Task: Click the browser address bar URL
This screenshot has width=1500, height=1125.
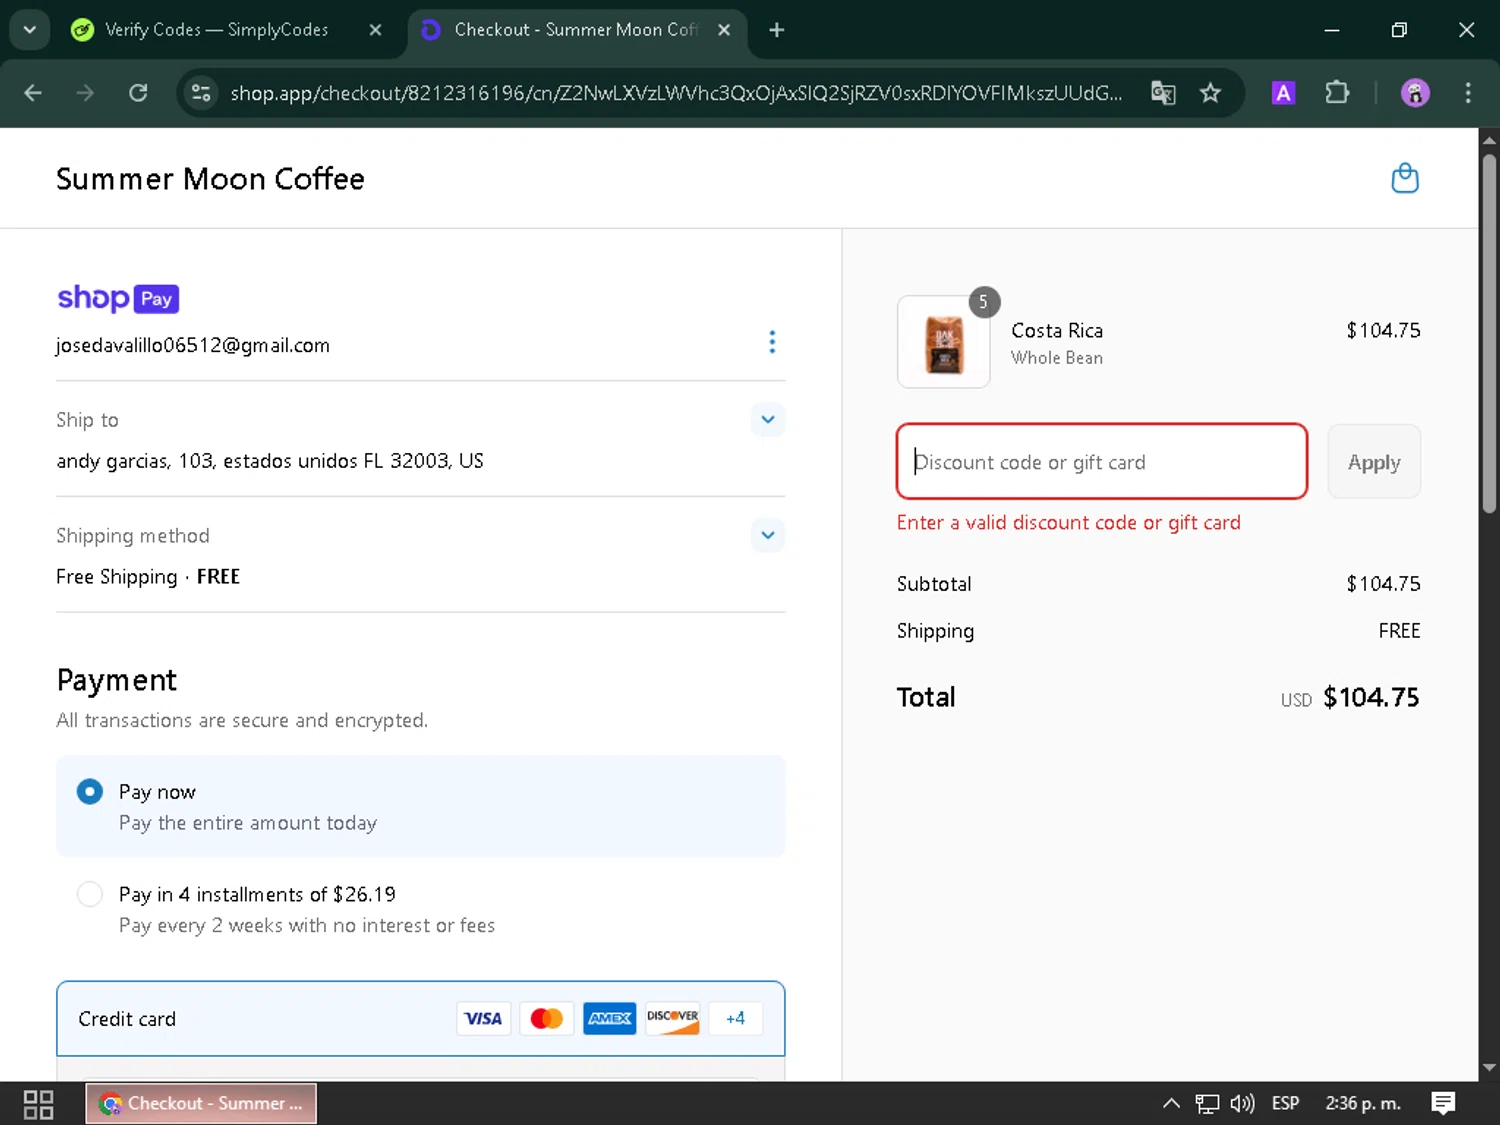Action: click(676, 93)
